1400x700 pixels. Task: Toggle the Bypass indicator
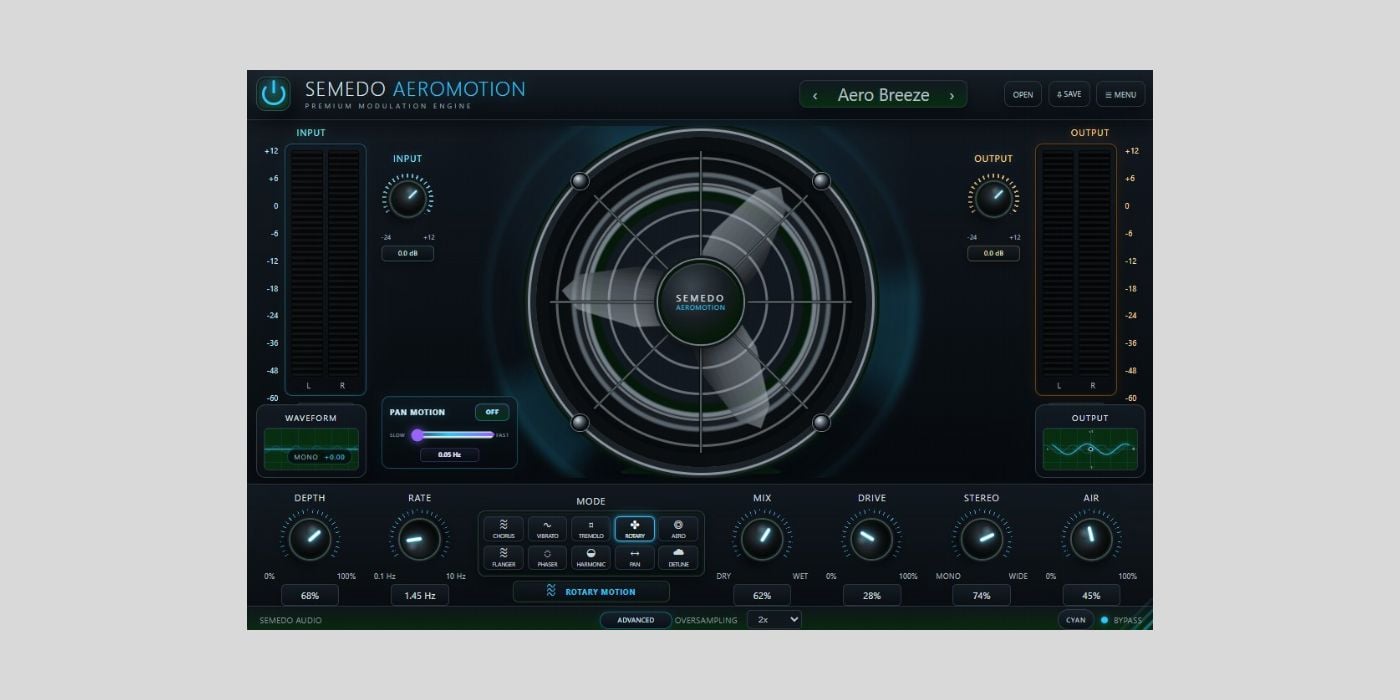[1120, 620]
